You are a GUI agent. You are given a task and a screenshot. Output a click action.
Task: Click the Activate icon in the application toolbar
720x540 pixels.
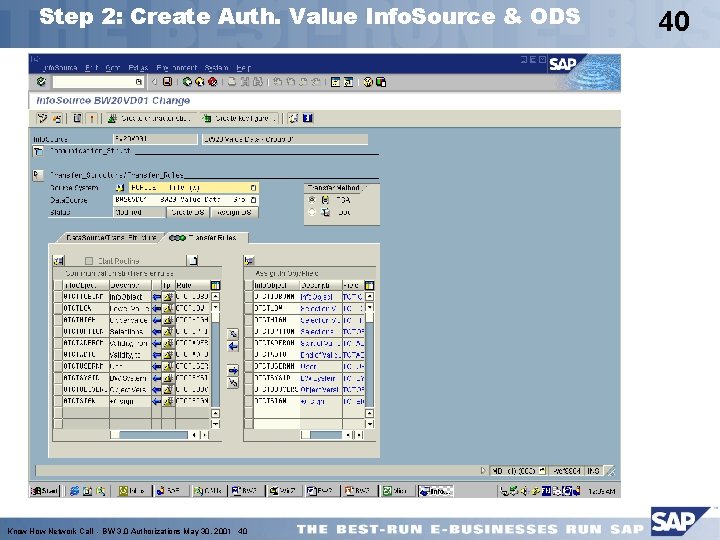pyautogui.click(x=91, y=118)
